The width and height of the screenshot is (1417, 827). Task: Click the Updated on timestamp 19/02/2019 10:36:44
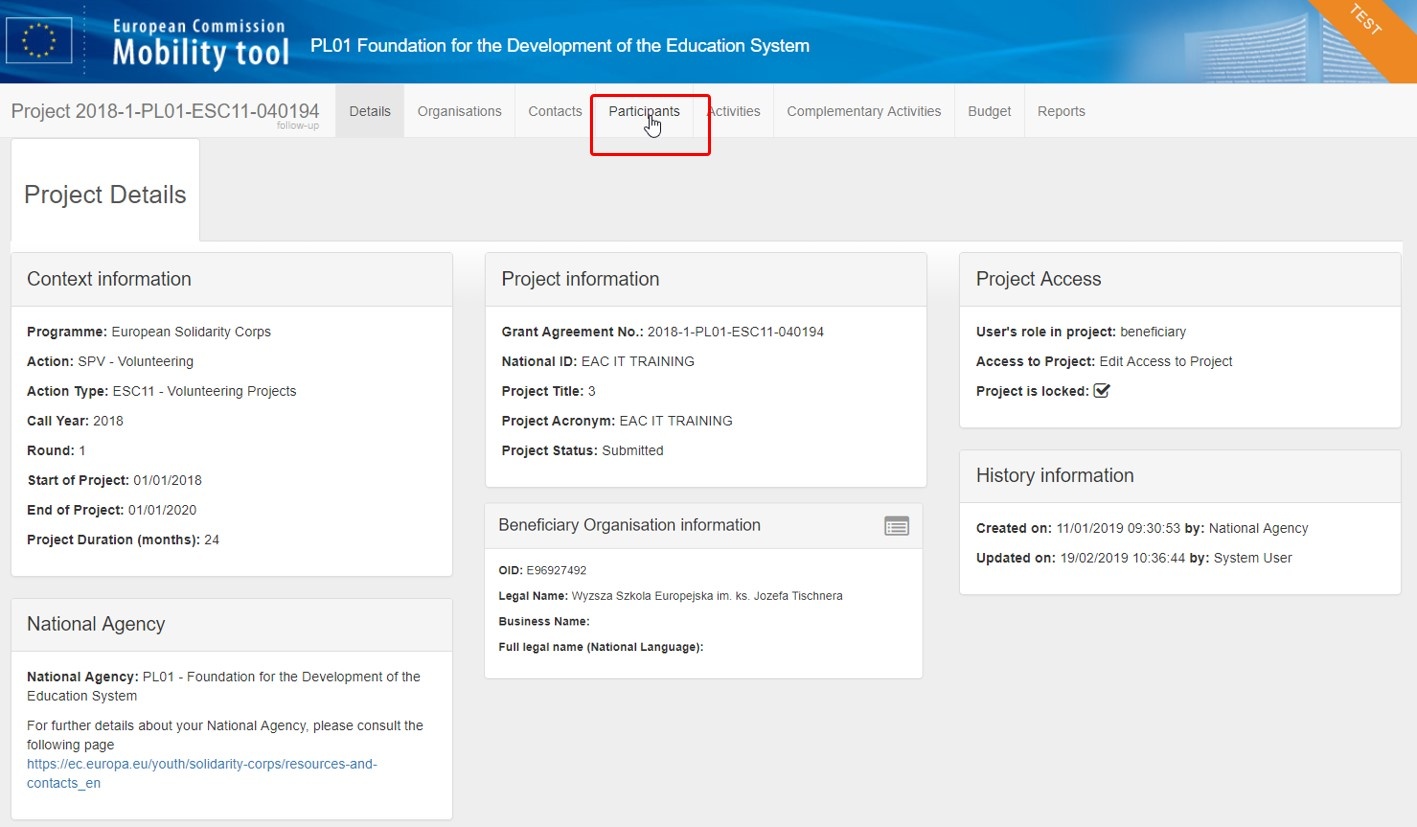click(x=1122, y=558)
